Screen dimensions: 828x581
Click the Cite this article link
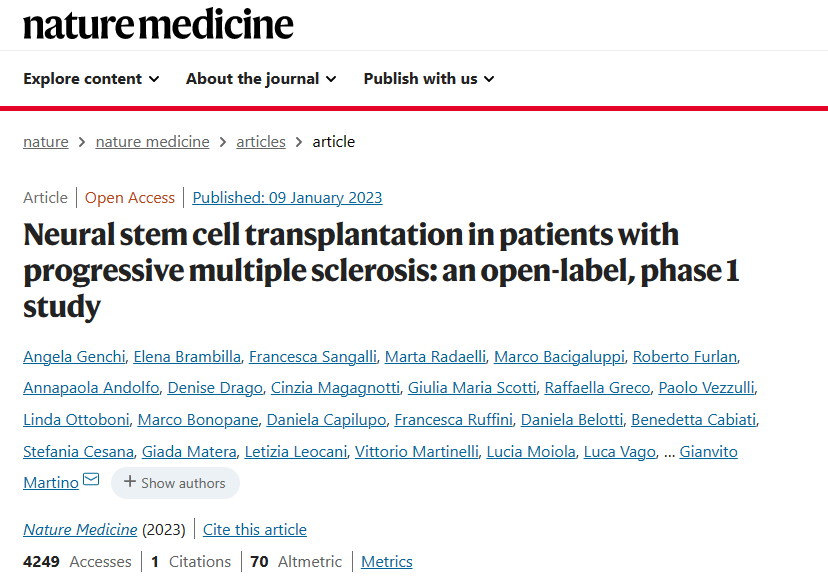pos(255,530)
